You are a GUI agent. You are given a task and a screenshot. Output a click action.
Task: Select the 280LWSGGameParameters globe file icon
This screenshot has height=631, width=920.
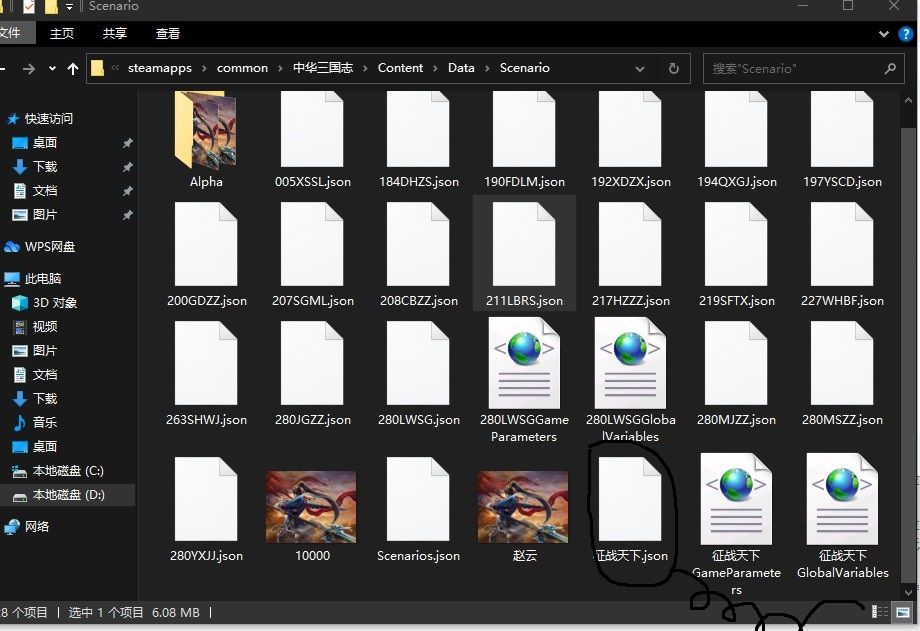(524, 363)
